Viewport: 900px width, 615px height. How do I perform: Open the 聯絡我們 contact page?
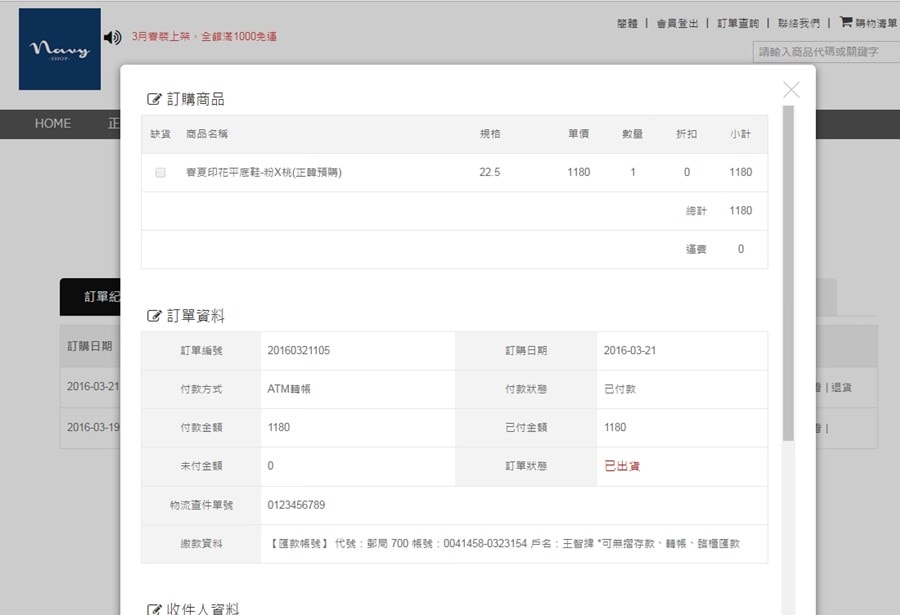coord(799,23)
